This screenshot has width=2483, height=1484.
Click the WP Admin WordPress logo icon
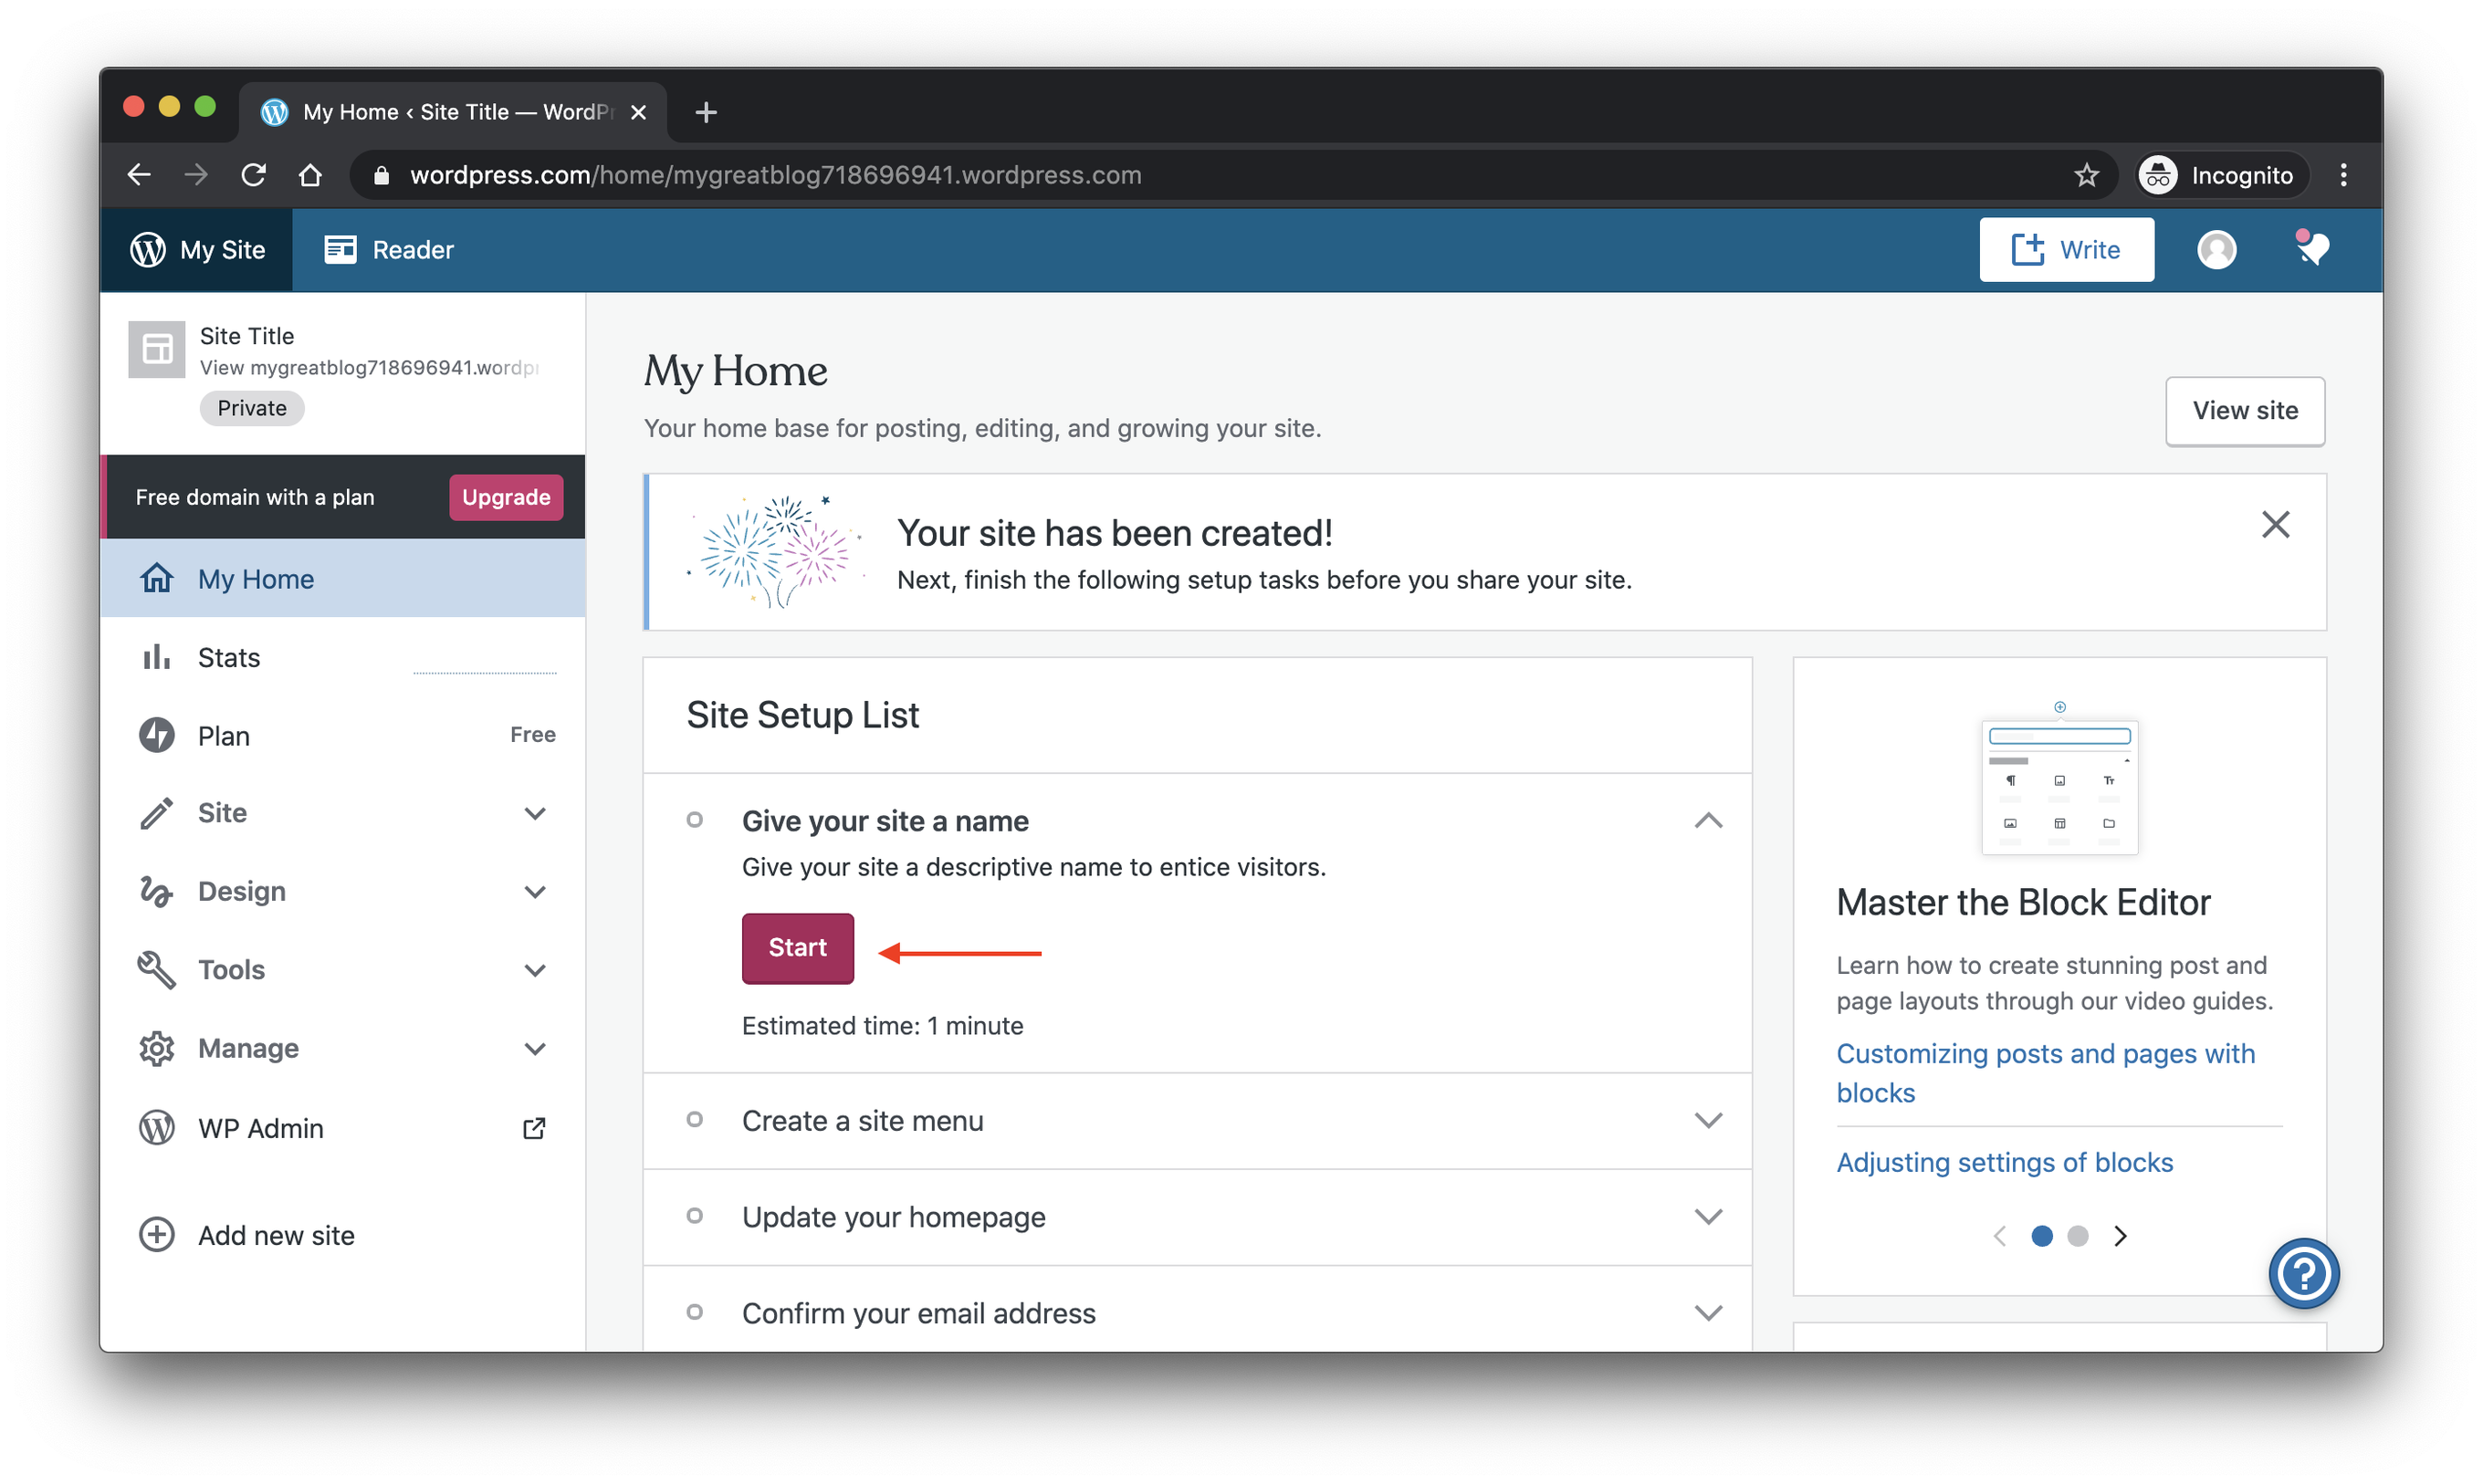point(156,1127)
